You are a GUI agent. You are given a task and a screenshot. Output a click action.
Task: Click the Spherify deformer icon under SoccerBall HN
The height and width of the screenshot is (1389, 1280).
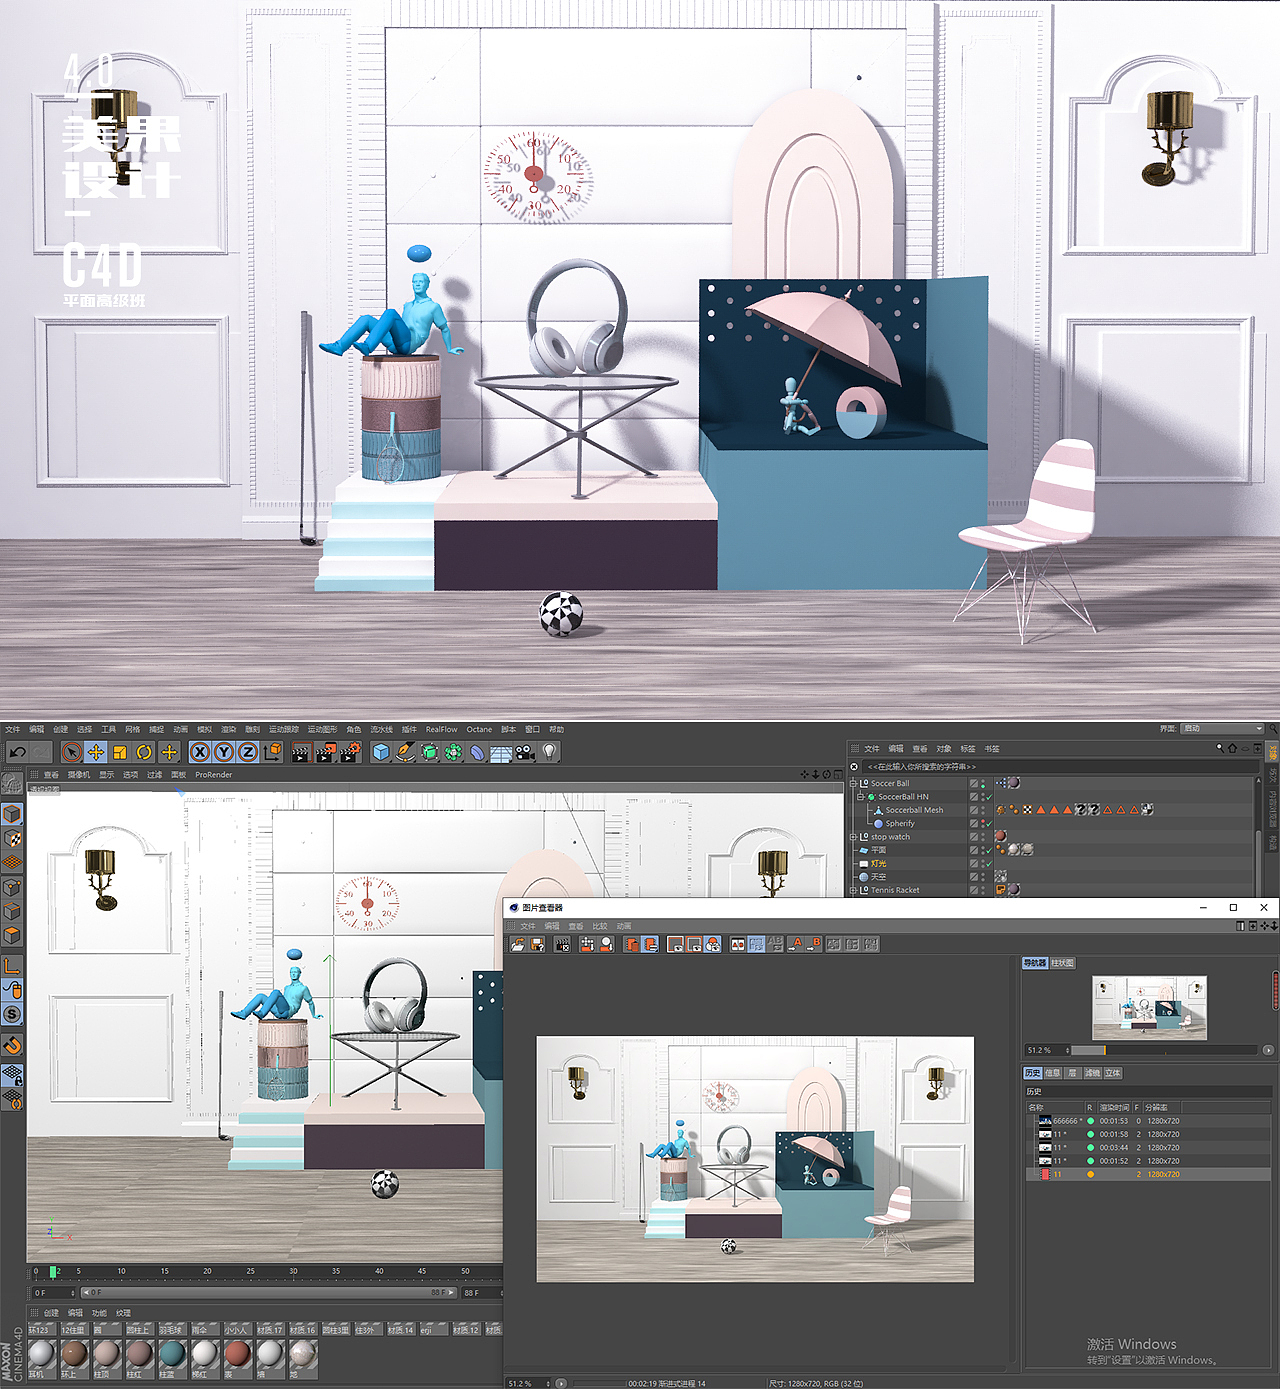click(878, 823)
